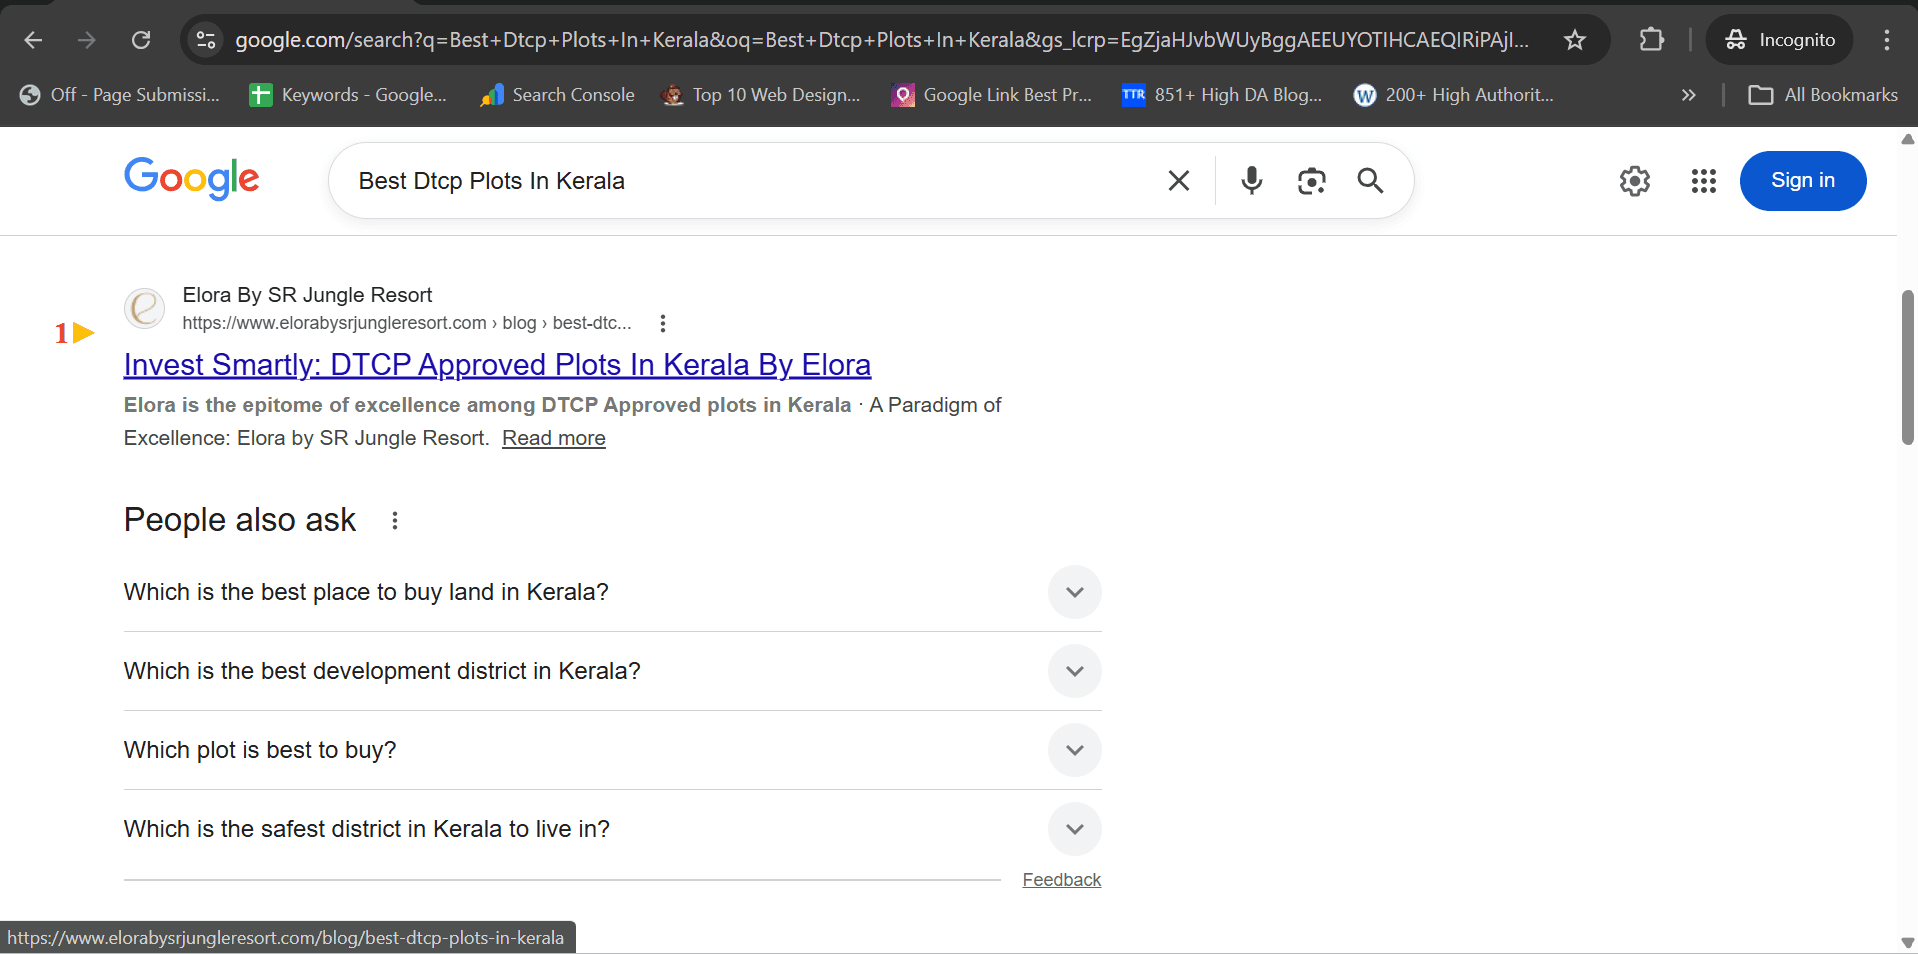Click the Google logo
The image size is (1918, 954).
point(192,179)
